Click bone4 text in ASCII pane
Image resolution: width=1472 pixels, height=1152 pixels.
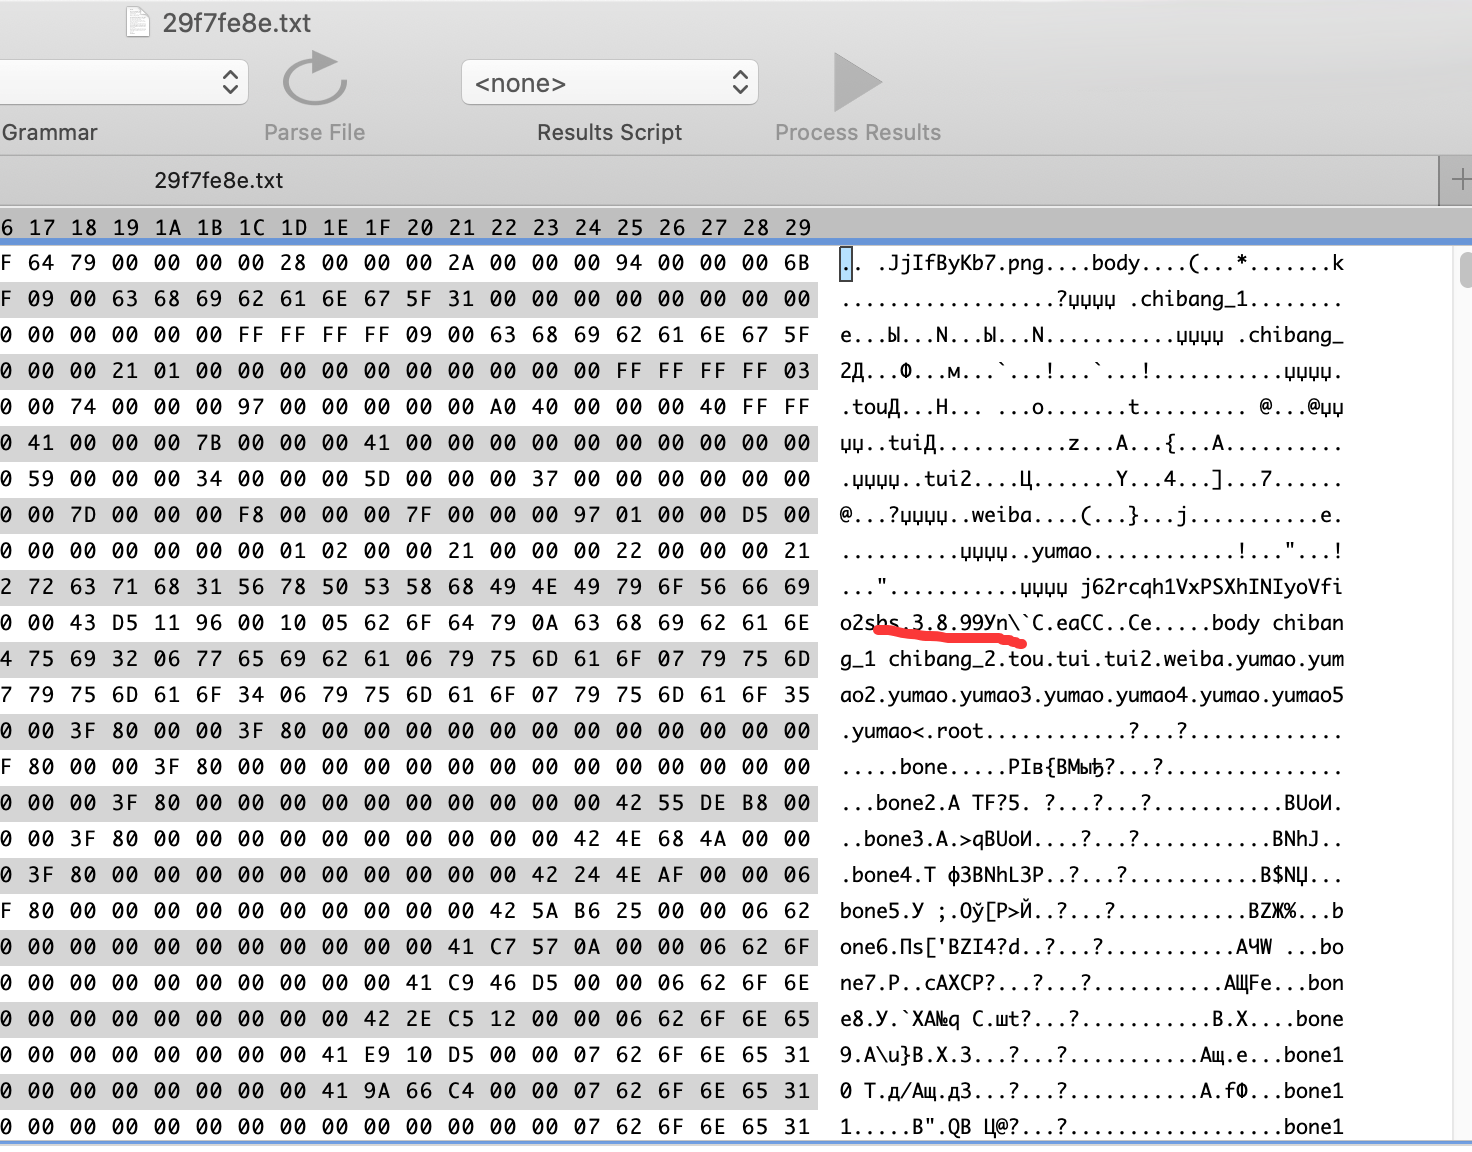(882, 875)
